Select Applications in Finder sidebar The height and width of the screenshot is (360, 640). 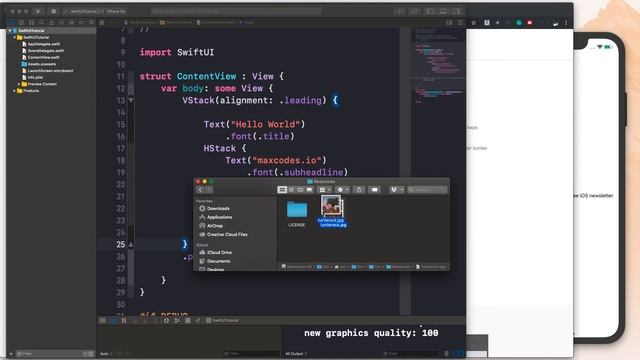(x=216, y=217)
